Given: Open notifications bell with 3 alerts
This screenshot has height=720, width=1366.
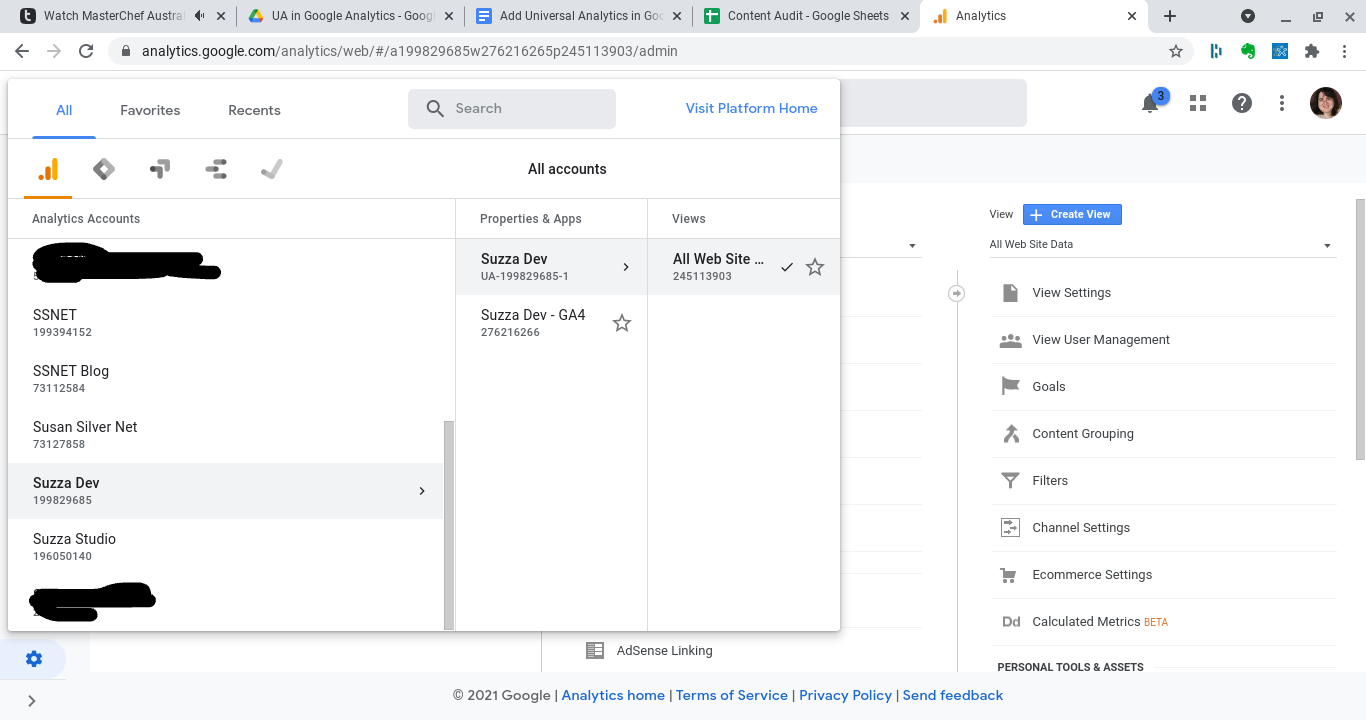Looking at the screenshot, I should coord(1152,102).
